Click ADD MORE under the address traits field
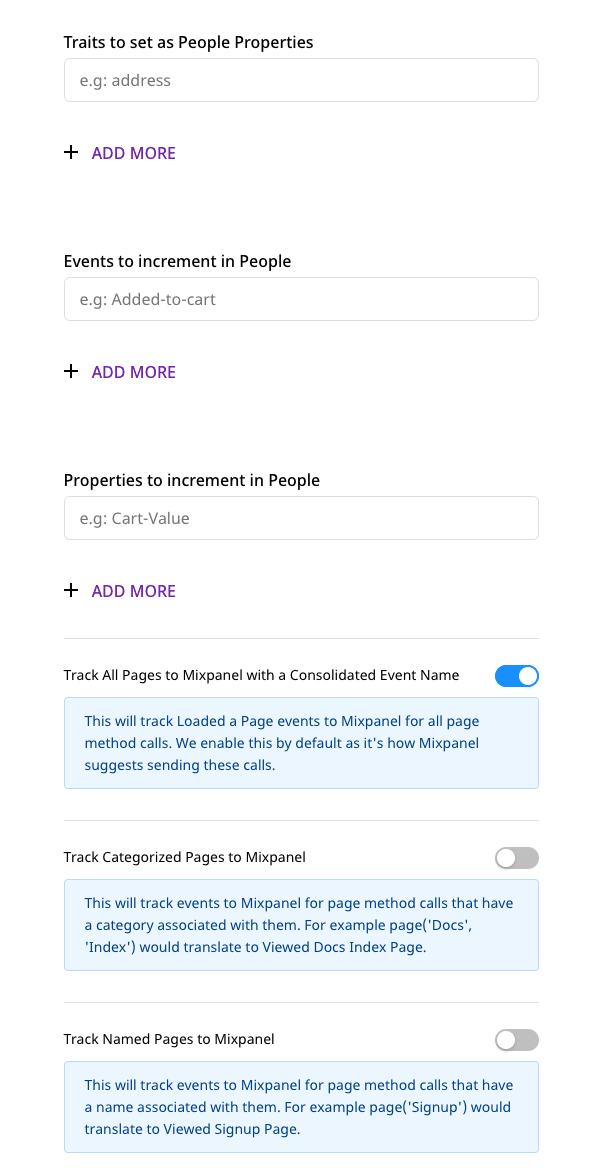 click(133, 152)
